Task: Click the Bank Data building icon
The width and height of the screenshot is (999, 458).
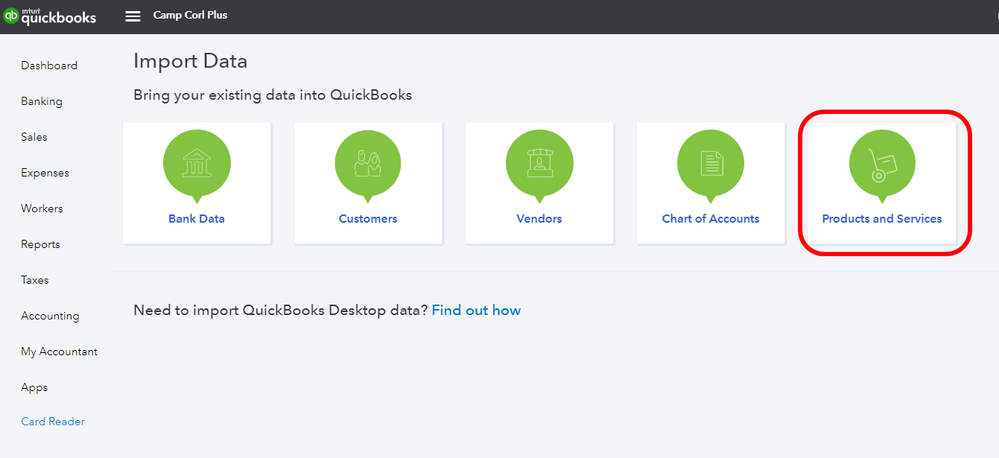Action: tap(197, 163)
